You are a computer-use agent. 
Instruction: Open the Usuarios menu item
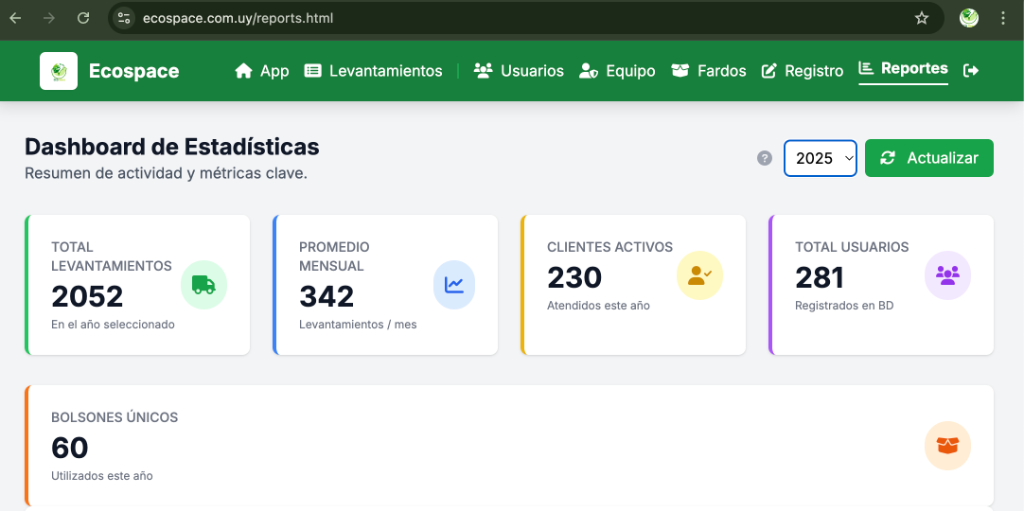519,71
